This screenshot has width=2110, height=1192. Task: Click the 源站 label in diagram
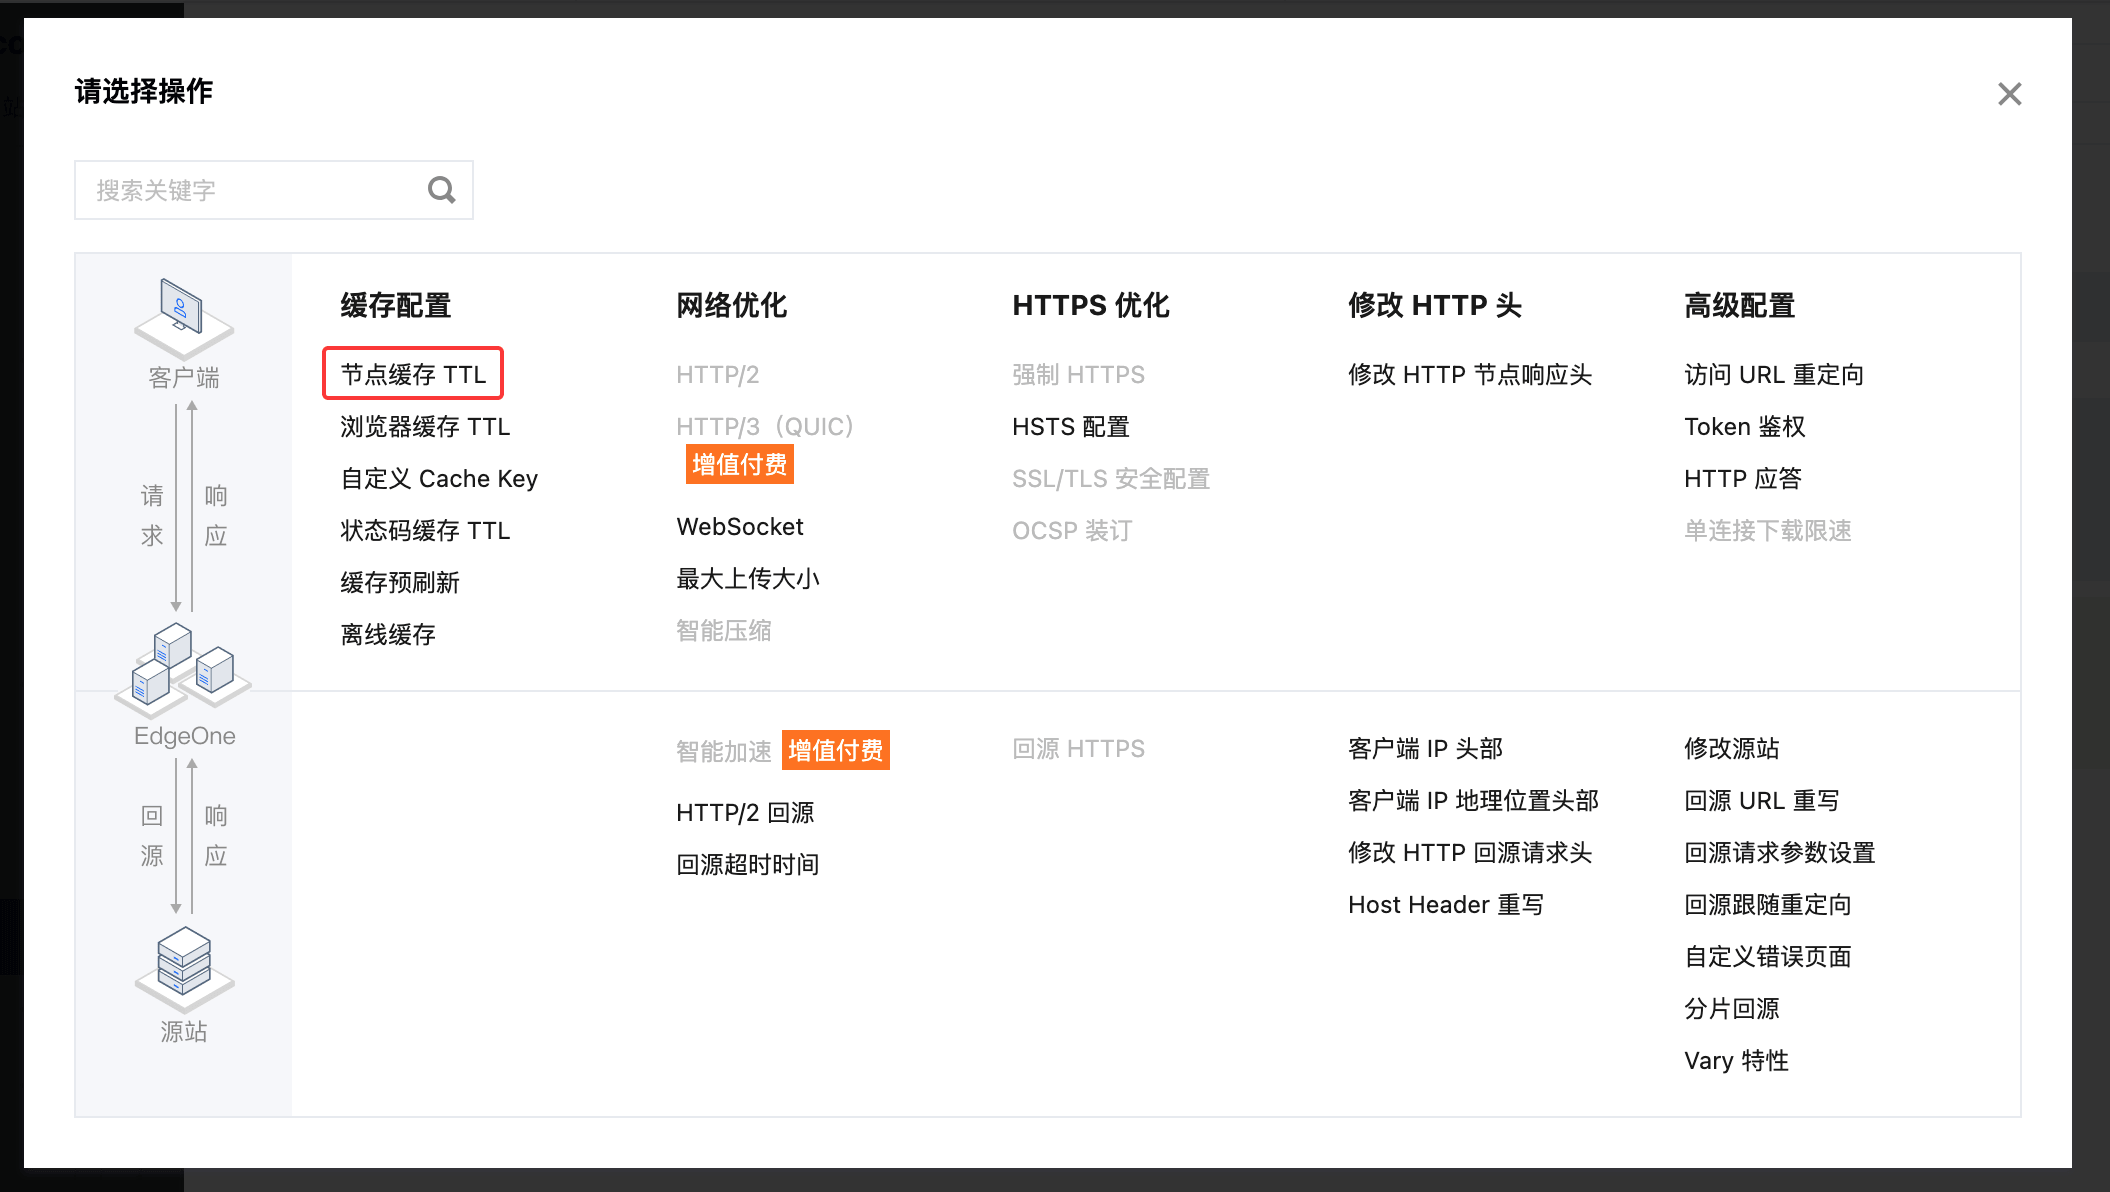point(184,1032)
